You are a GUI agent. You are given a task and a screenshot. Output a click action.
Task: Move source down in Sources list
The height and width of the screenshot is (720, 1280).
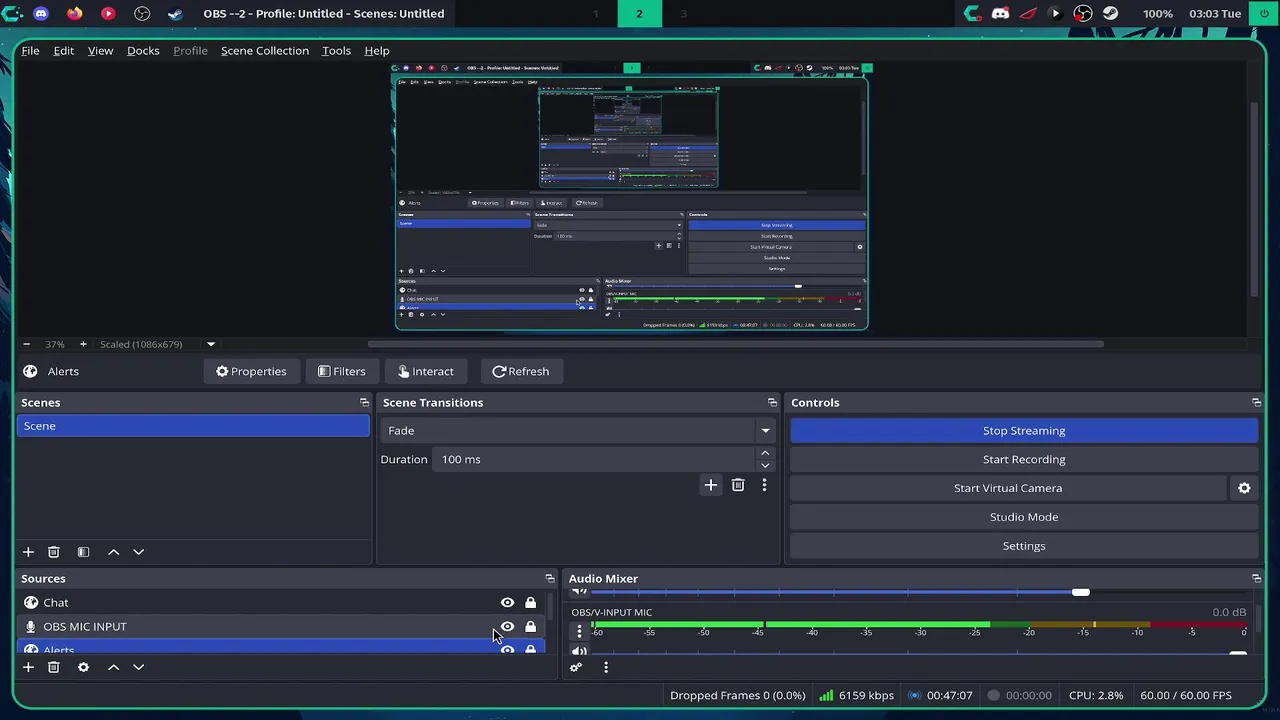pyautogui.click(x=139, y=667)
